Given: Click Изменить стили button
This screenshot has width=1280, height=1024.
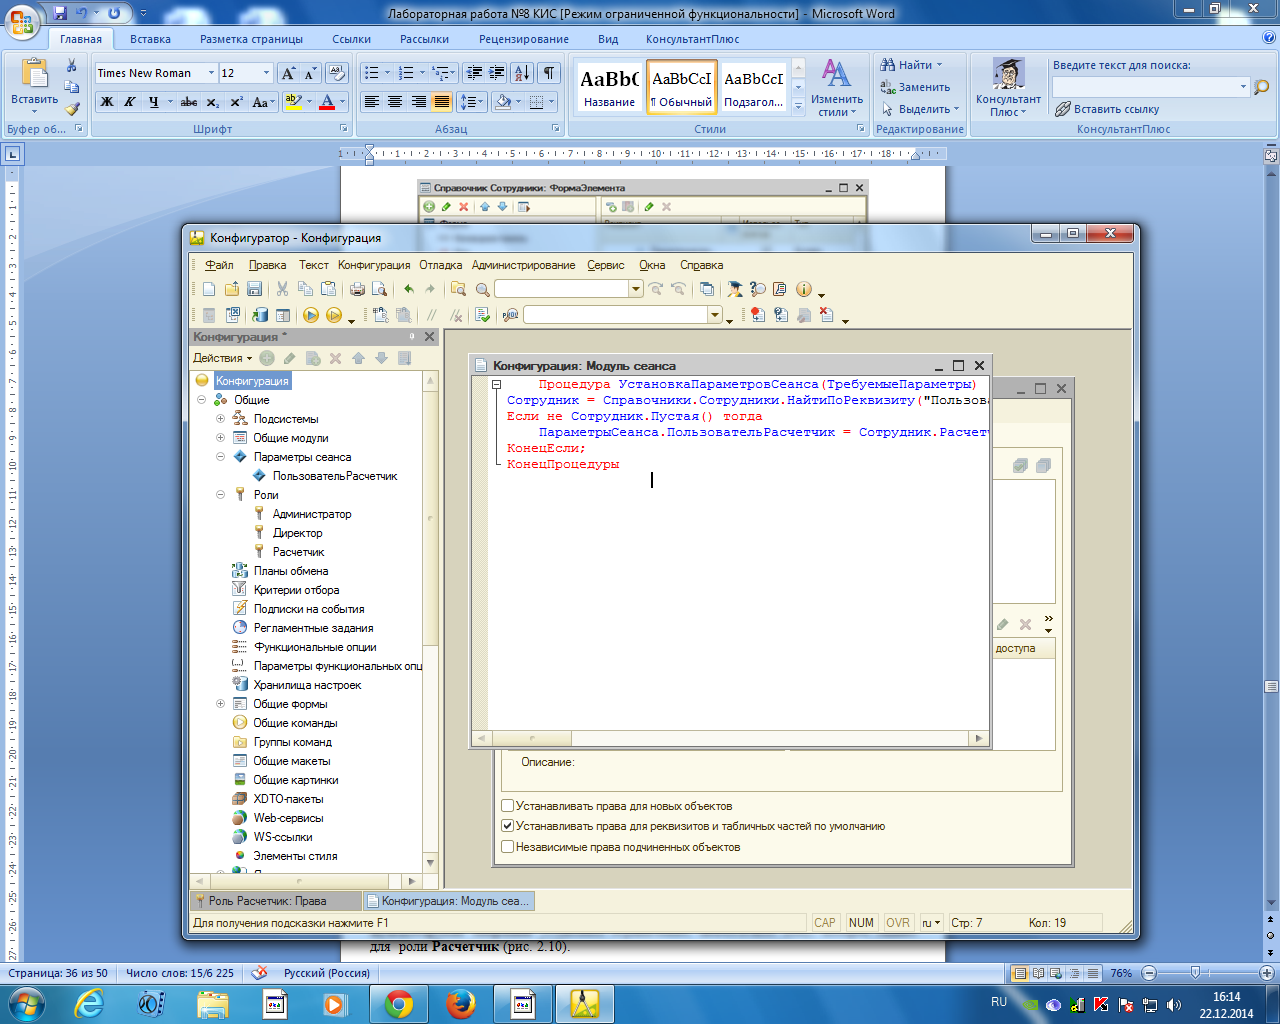Looking at the screenshot, I should click(x=837, y=87).
